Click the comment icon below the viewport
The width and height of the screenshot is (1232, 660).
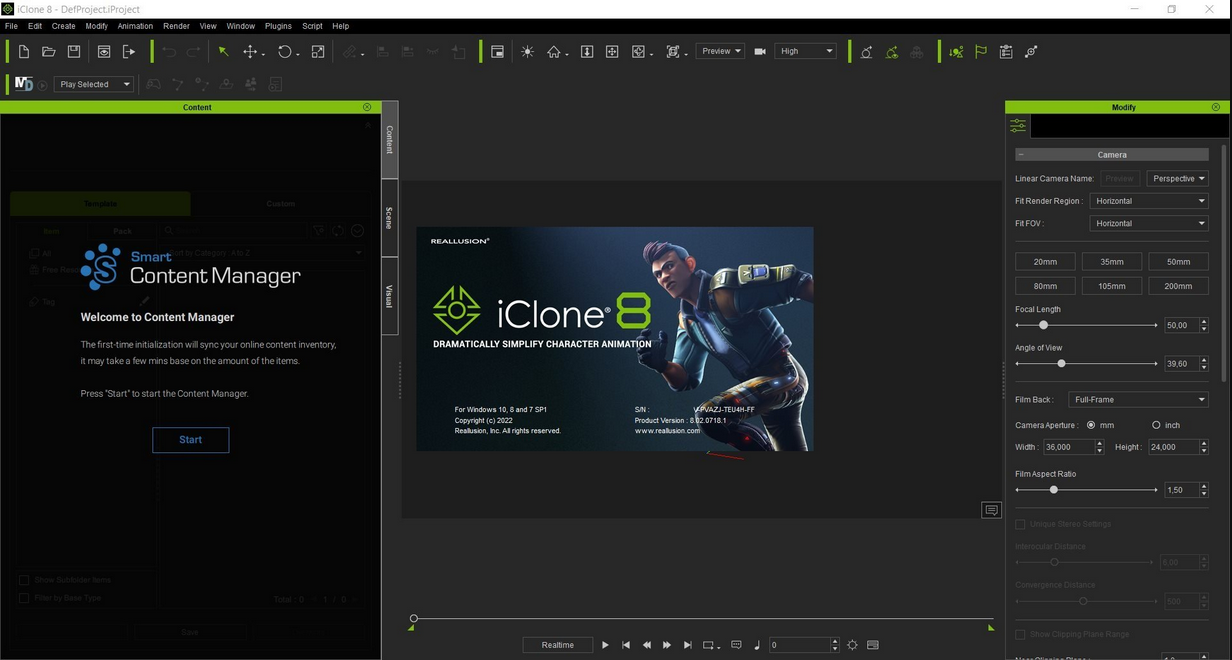point(991,510)
